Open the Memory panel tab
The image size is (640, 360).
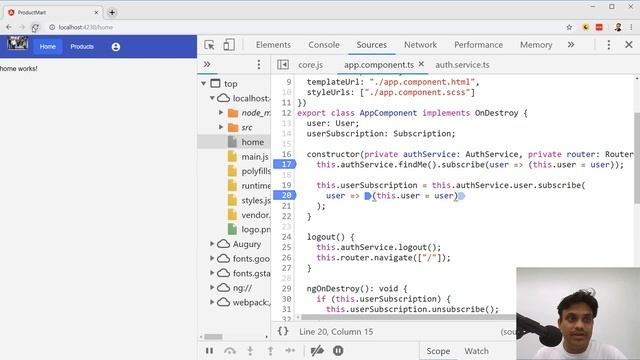[536, 45]
